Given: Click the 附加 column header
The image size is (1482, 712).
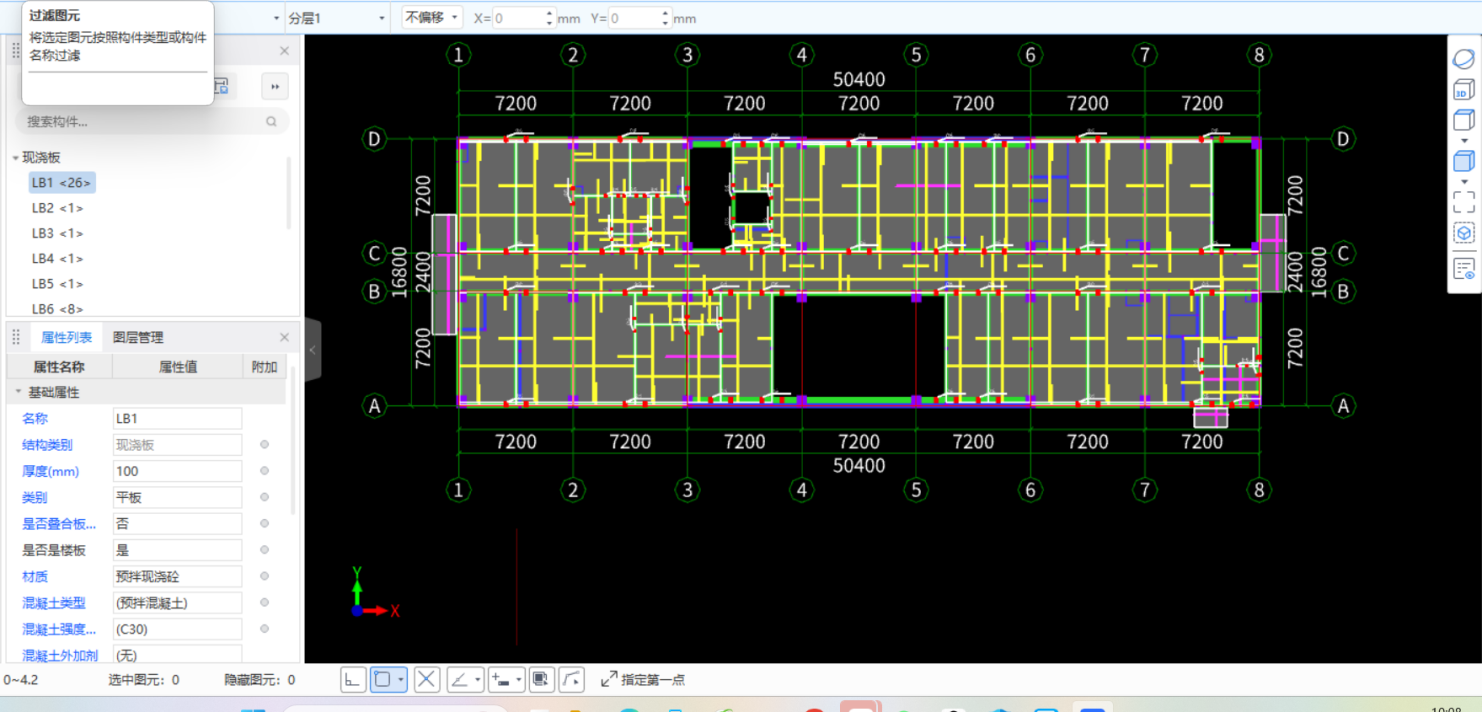Looking at the screenshot, I should [x=264, y=367].
